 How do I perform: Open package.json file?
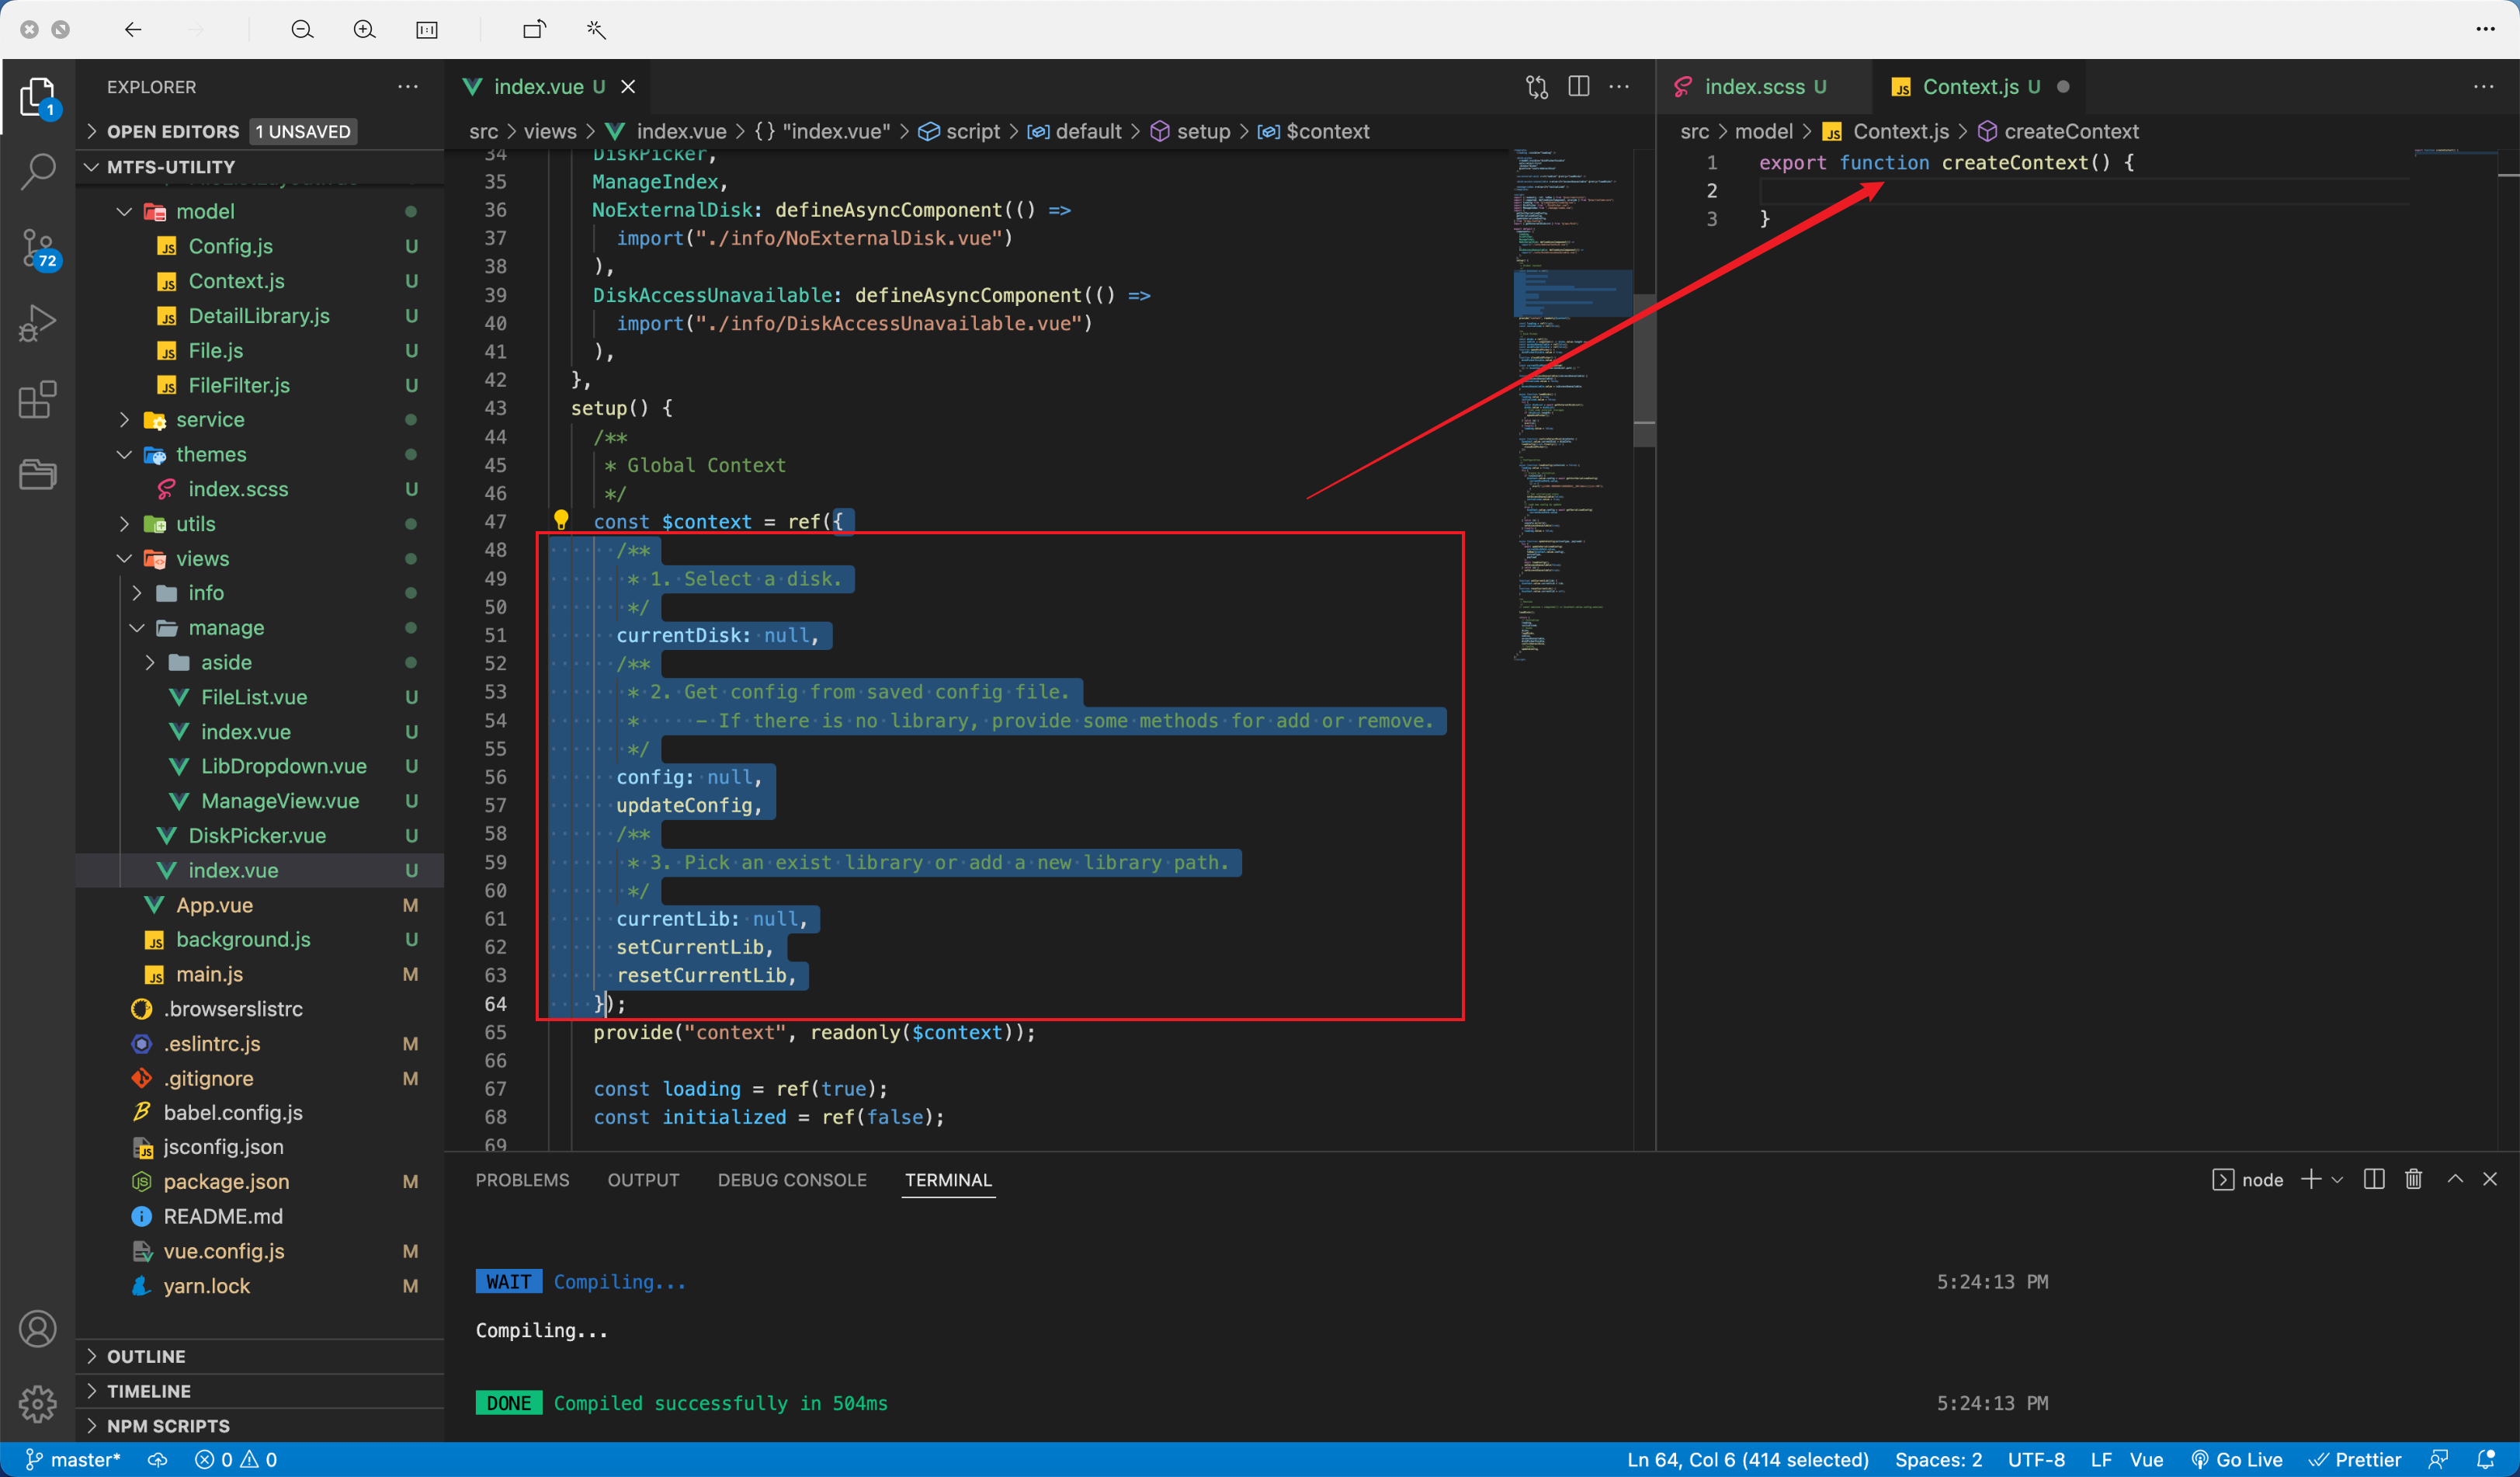coord(260,1182)
